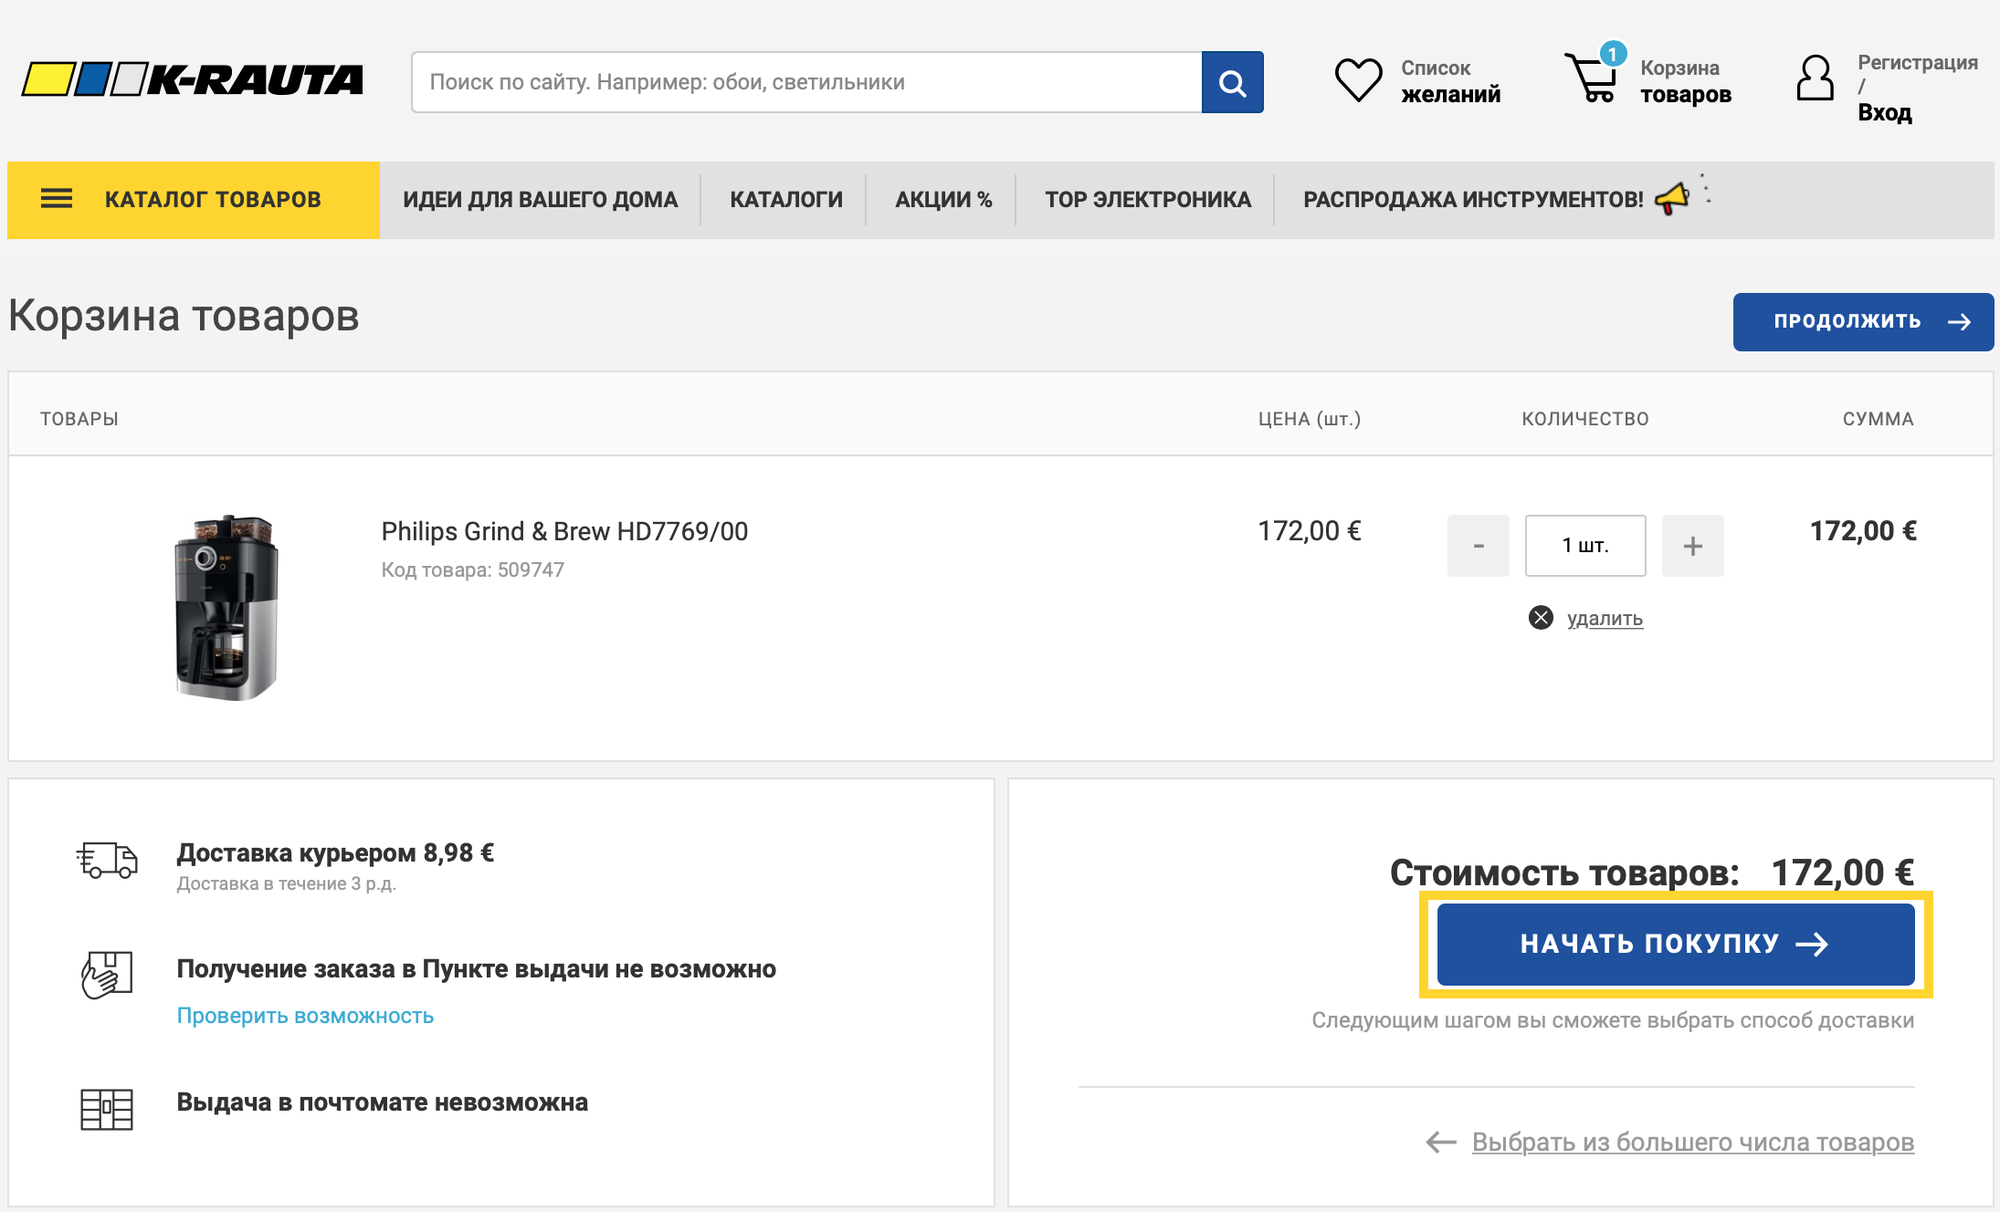Click the СУММА column header

click(1878, 419)
